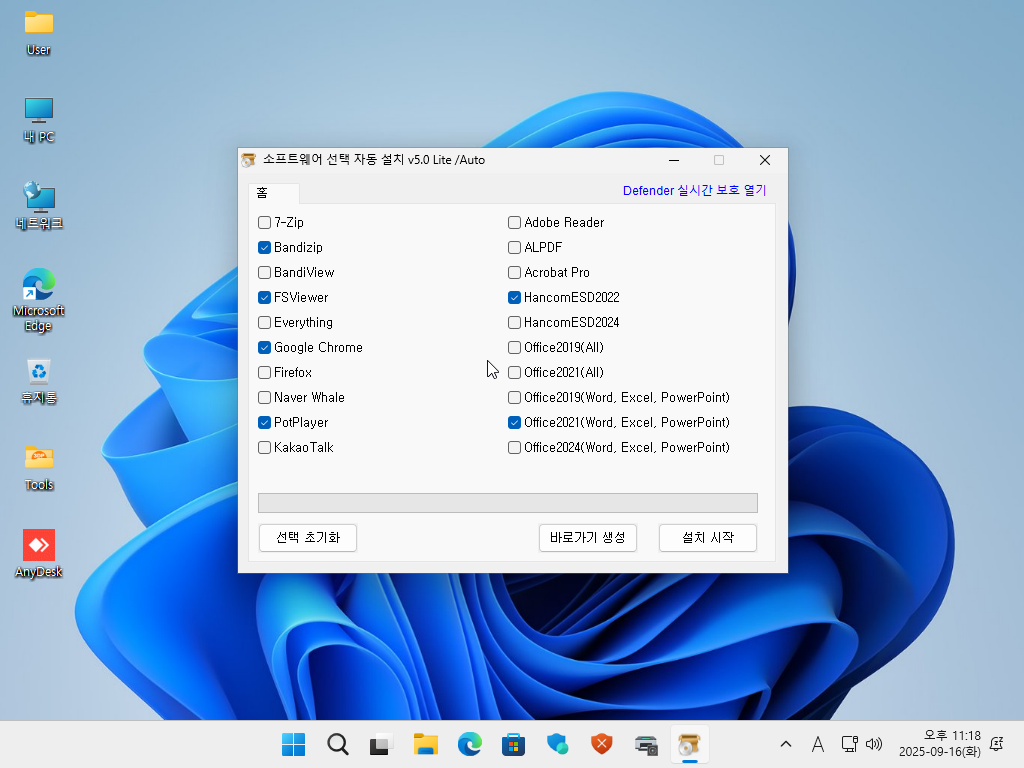
Task: Uncheck the FSViewer checkbox
Action: [264, 298]
